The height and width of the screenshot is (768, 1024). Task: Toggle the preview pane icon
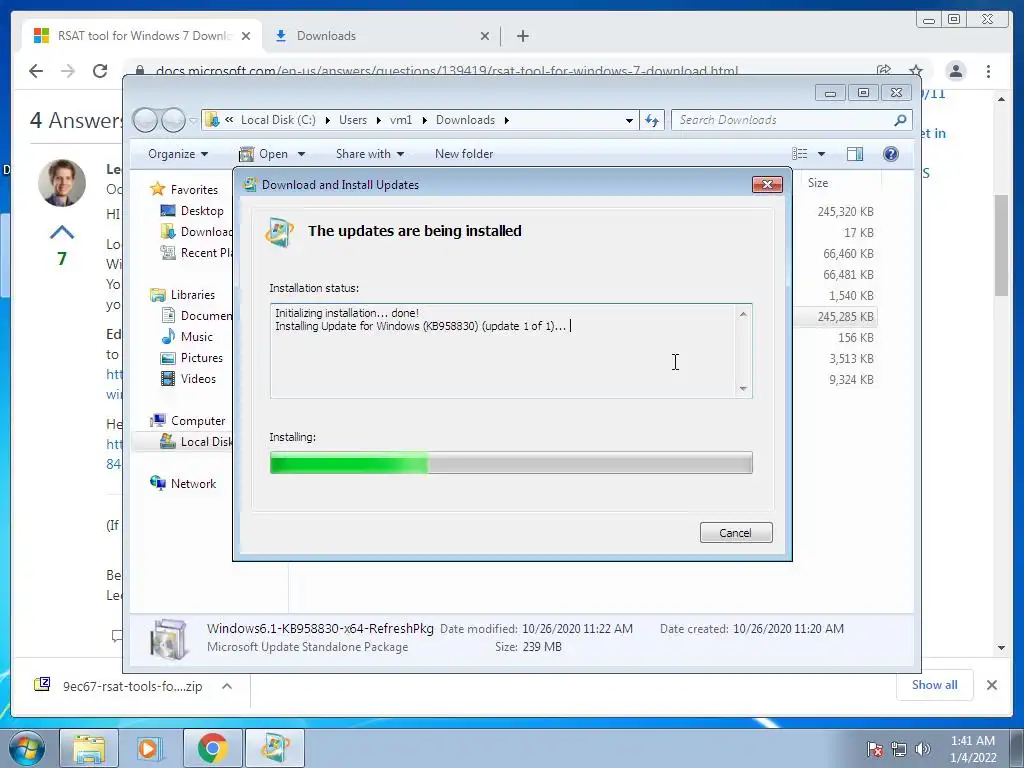click(x=855, y=154)
